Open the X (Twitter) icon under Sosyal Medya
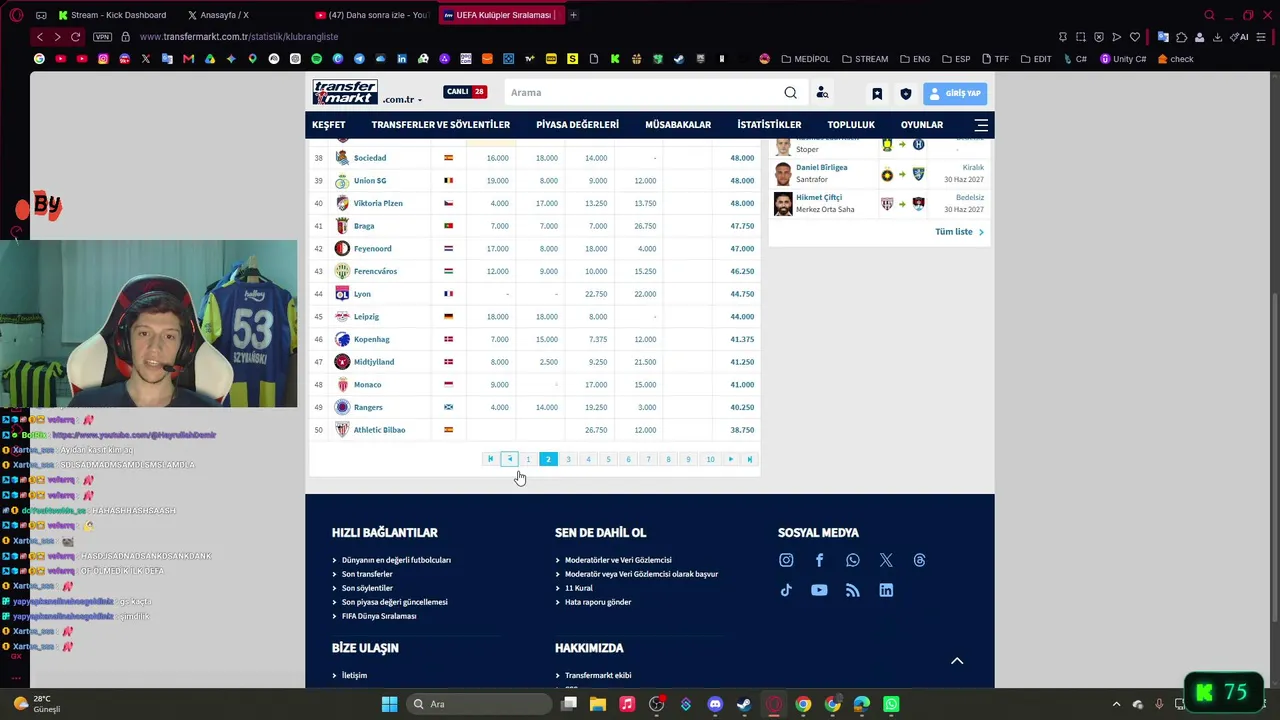The image size is (1280, 720). 886,560
